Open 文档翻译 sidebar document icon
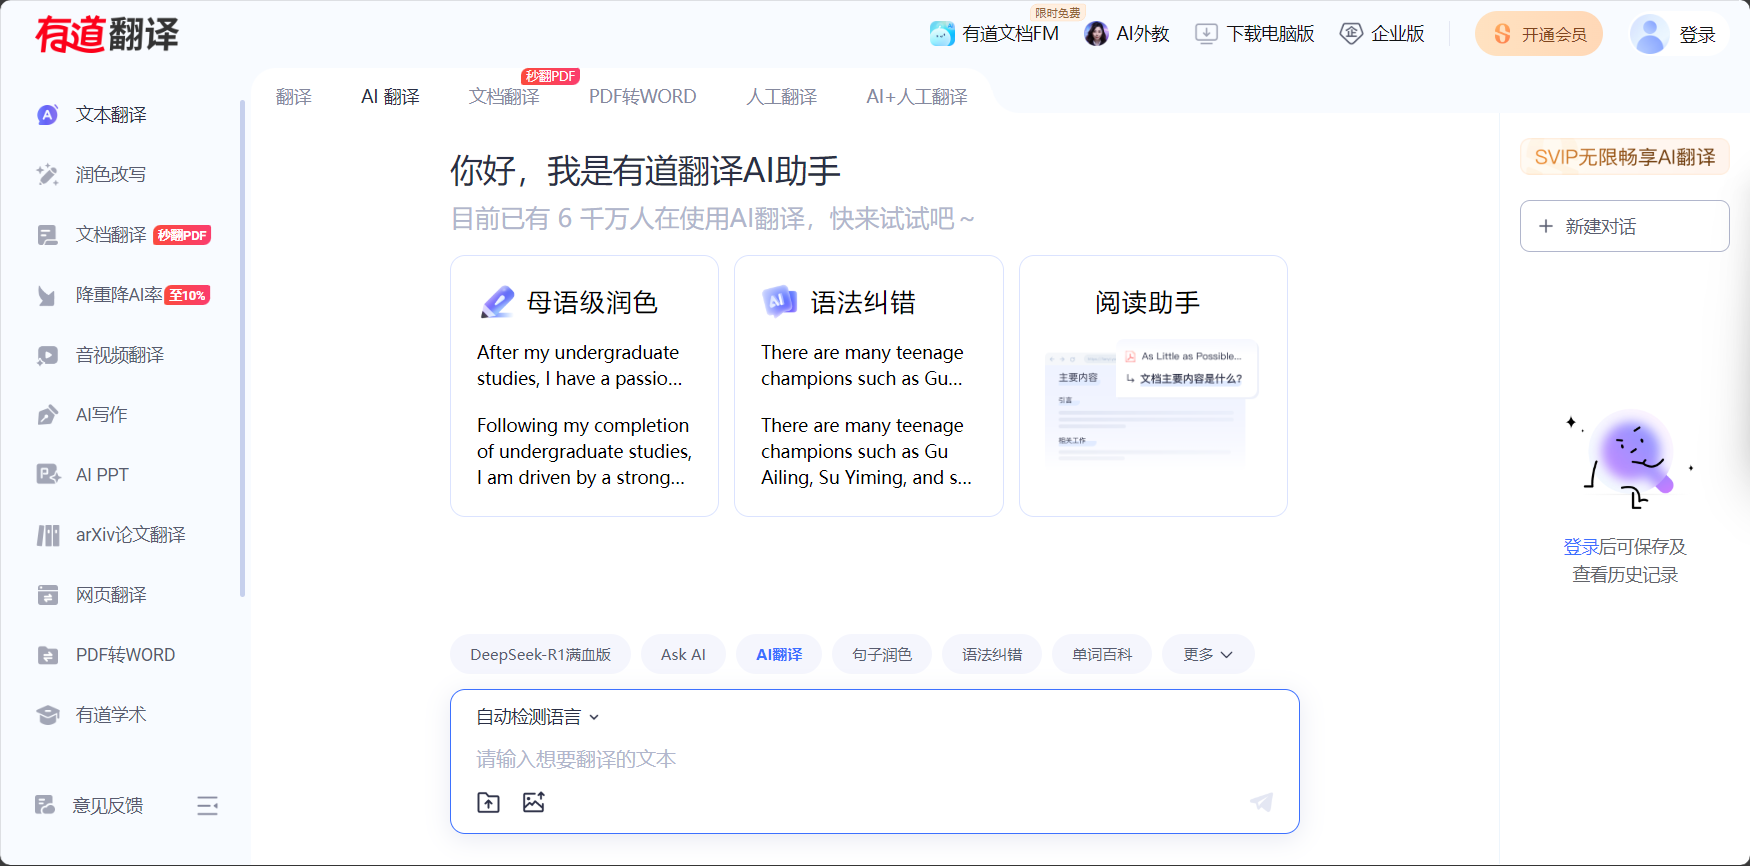 (47, 235)
